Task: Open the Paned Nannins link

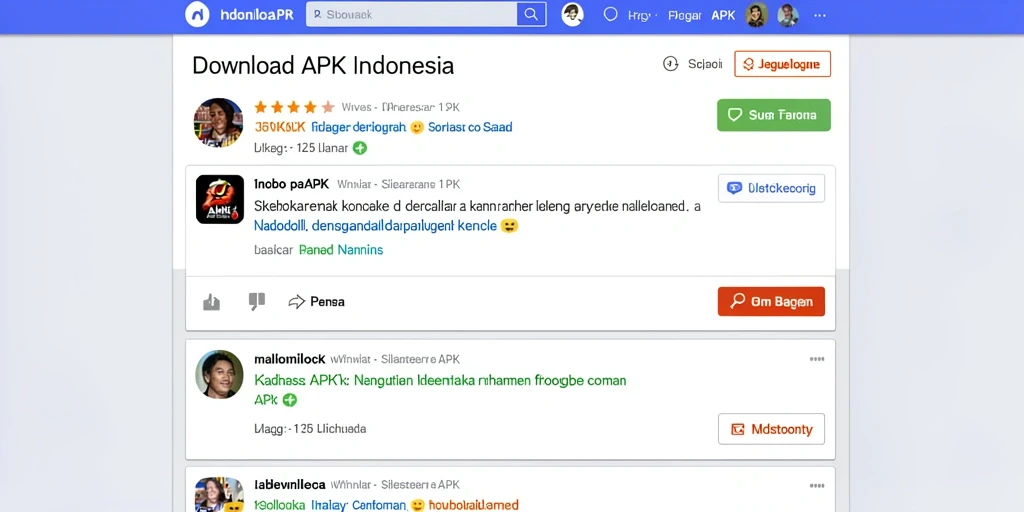Action: pos(341,250)
